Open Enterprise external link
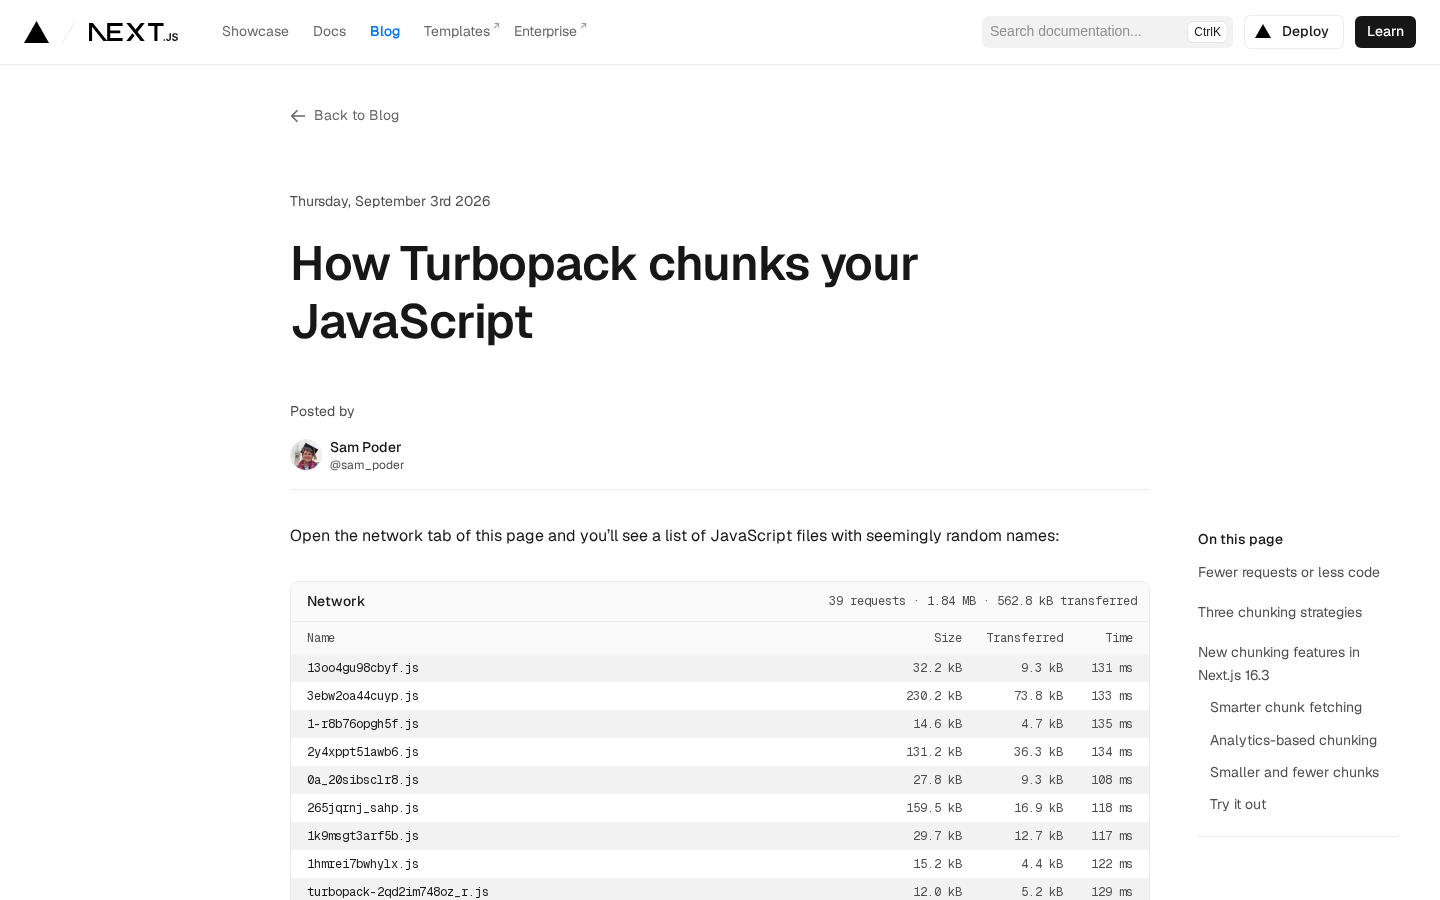This screenshot has width=1440, height=900. (x=550, y=32)
